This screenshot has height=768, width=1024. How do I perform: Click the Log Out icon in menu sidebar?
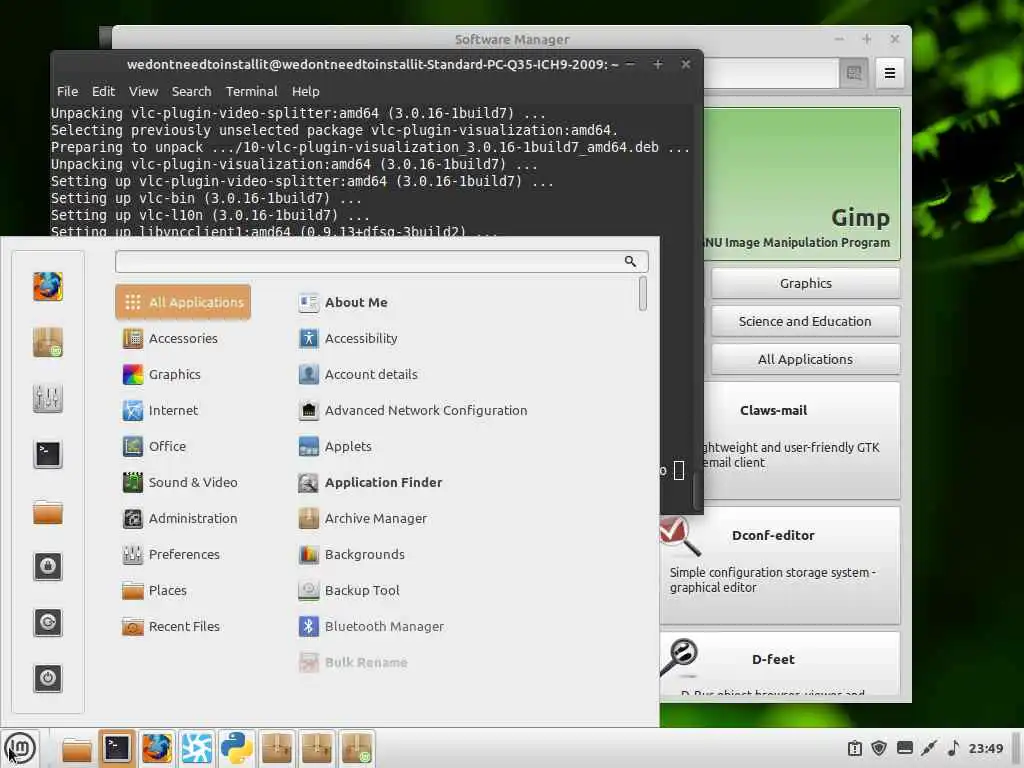click(x=48, y=622)
